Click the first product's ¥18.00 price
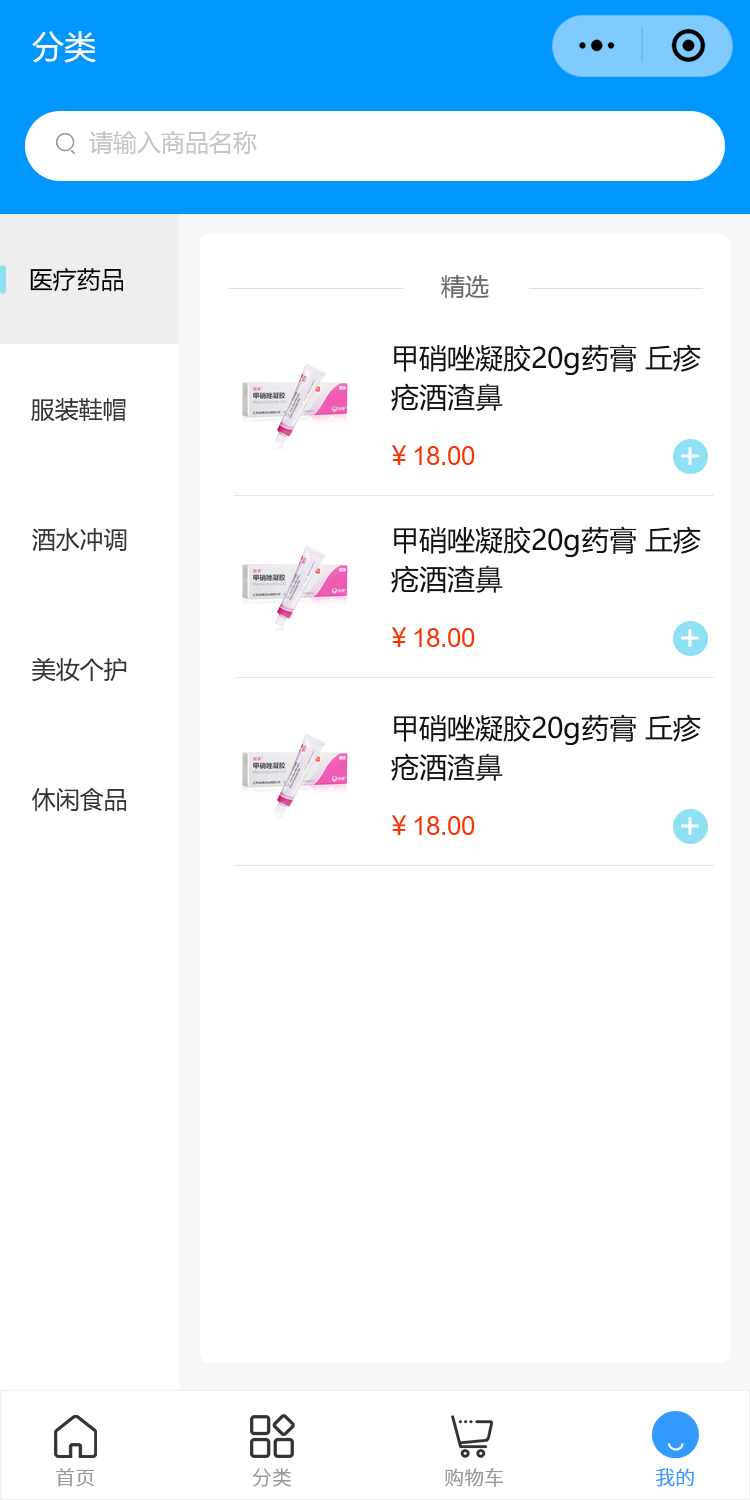The image size is (750, 1500). (x=433, y=456)
